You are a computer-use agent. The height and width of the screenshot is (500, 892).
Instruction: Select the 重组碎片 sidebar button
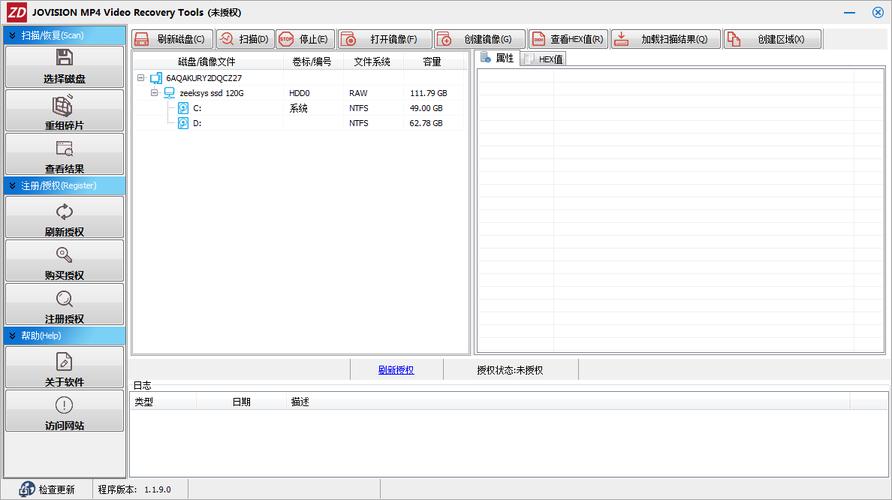(64, 112)
